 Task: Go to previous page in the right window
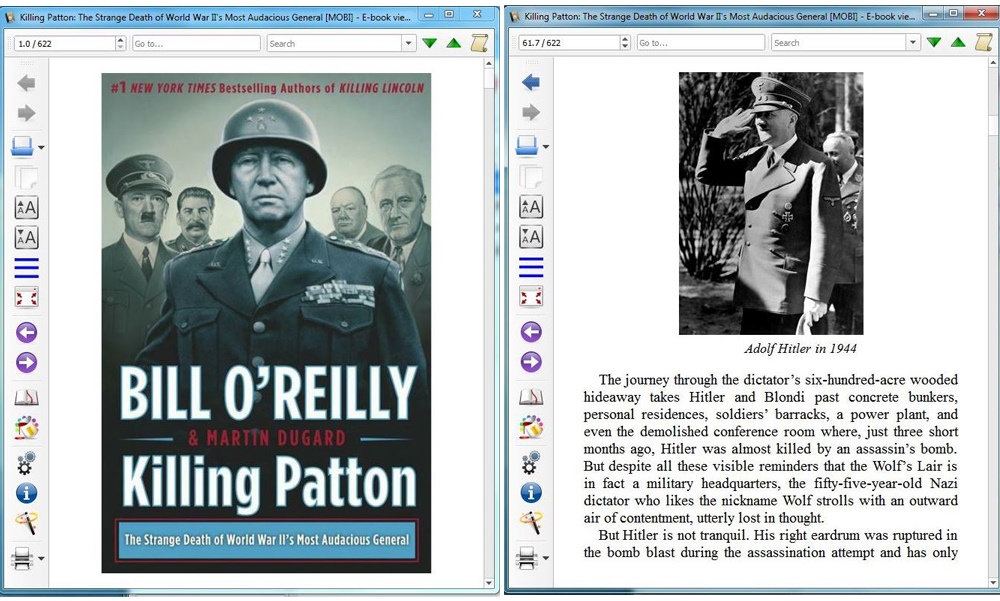(x=531, y=332)
